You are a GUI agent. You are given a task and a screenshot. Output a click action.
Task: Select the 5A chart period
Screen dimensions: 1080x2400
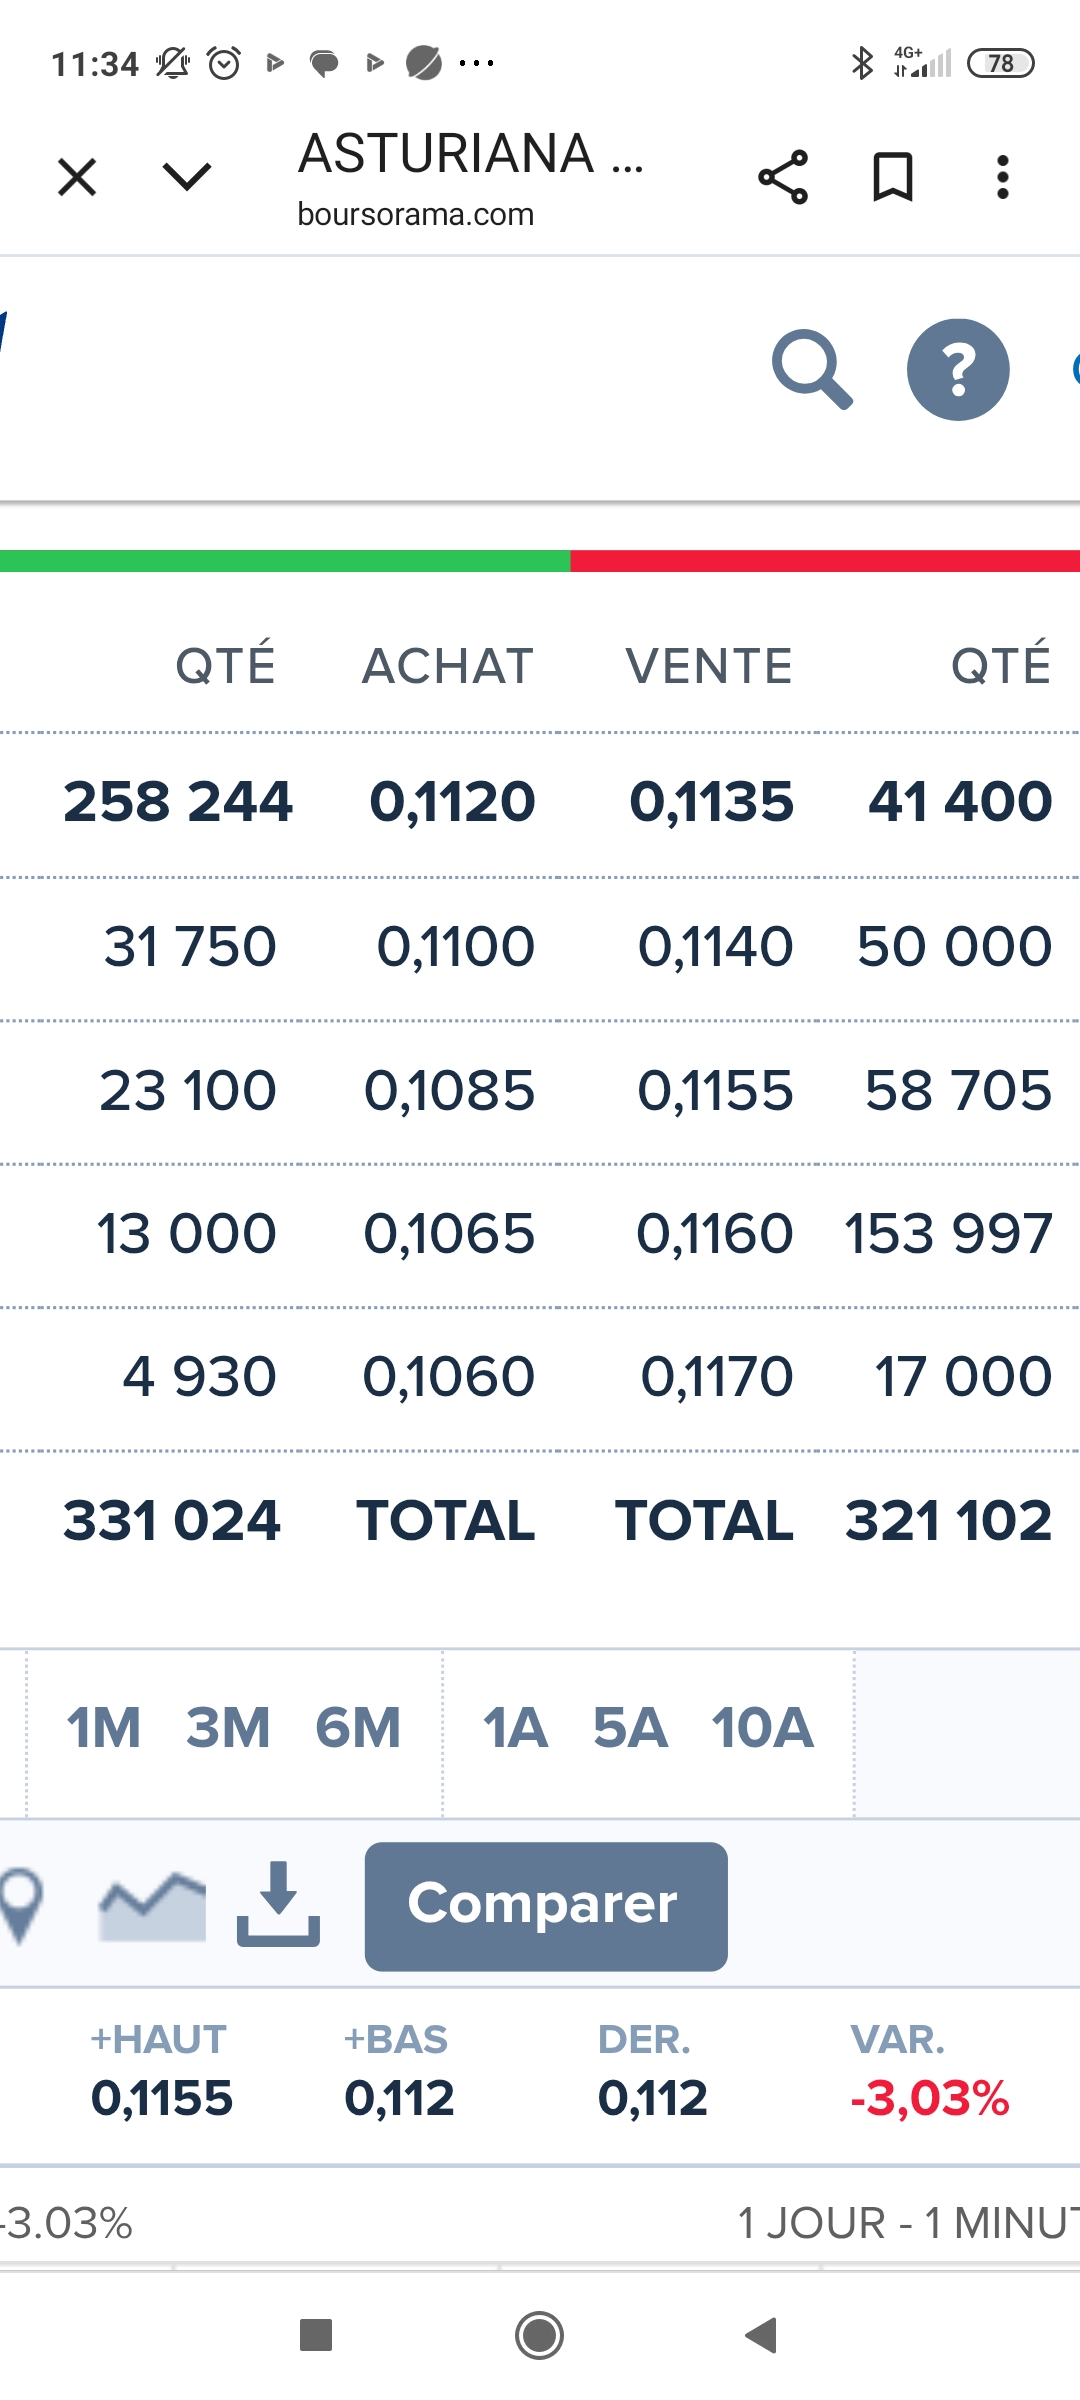[630, 1728]
